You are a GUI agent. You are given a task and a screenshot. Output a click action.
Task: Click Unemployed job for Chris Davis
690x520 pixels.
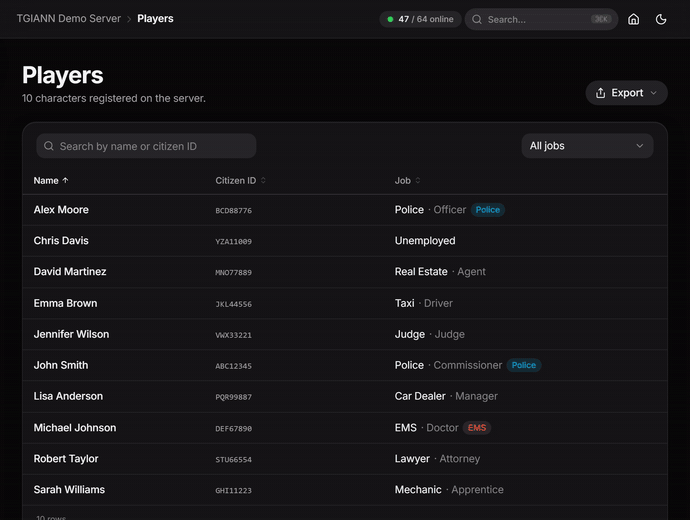[425, 241]
